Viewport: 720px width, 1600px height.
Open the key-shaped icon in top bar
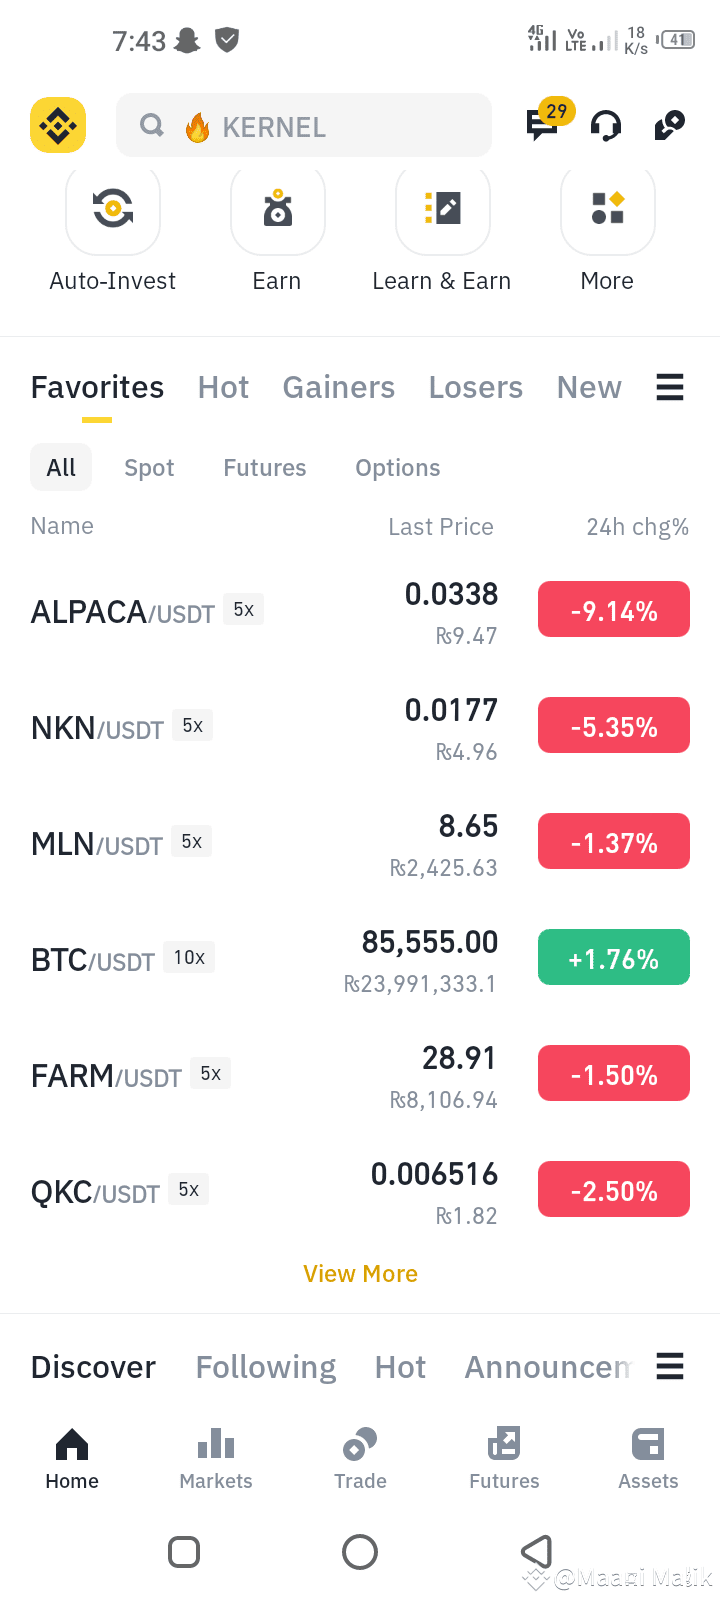coord(669,125)
